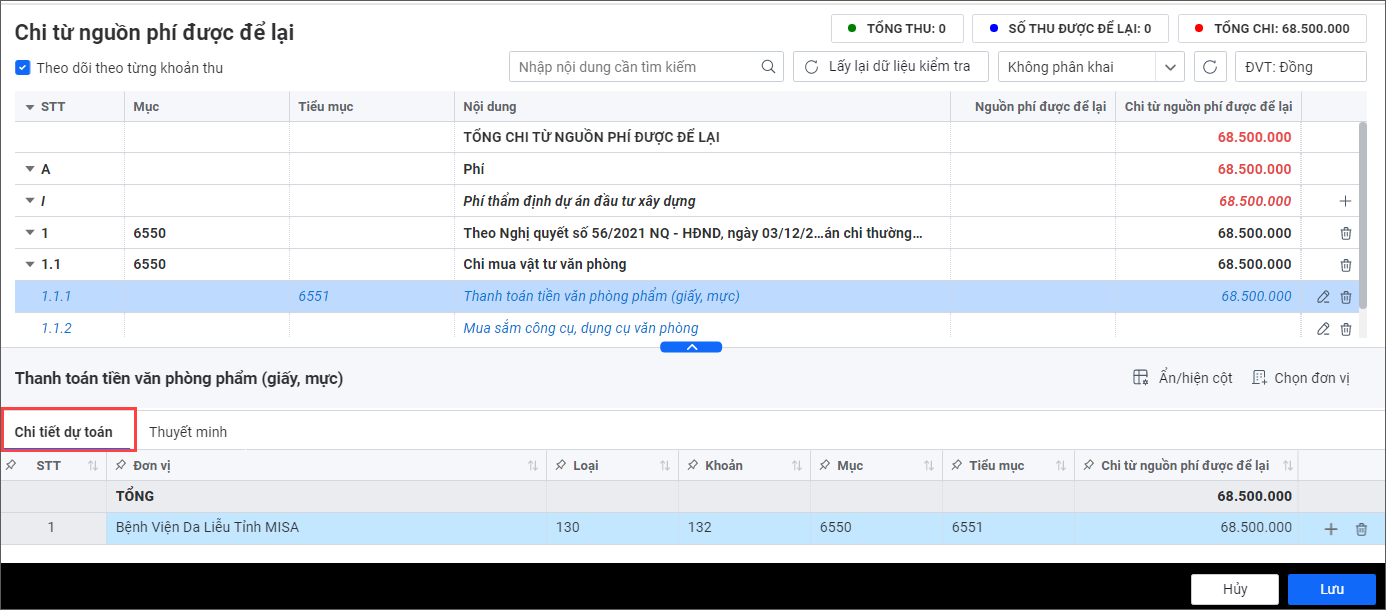
Task: Add row after Bệnh Viện Da Liễu
Action: (1331, 529)
